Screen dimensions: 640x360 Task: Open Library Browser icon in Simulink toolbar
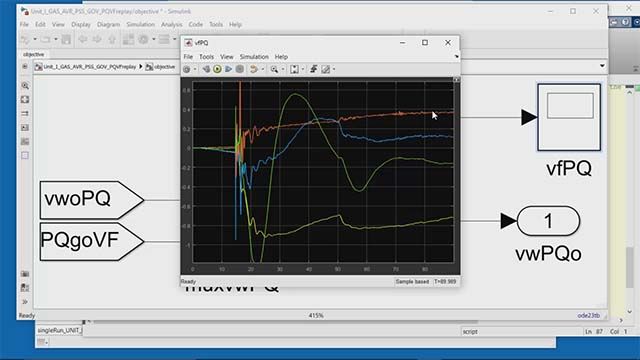click(x=128, y=40)
